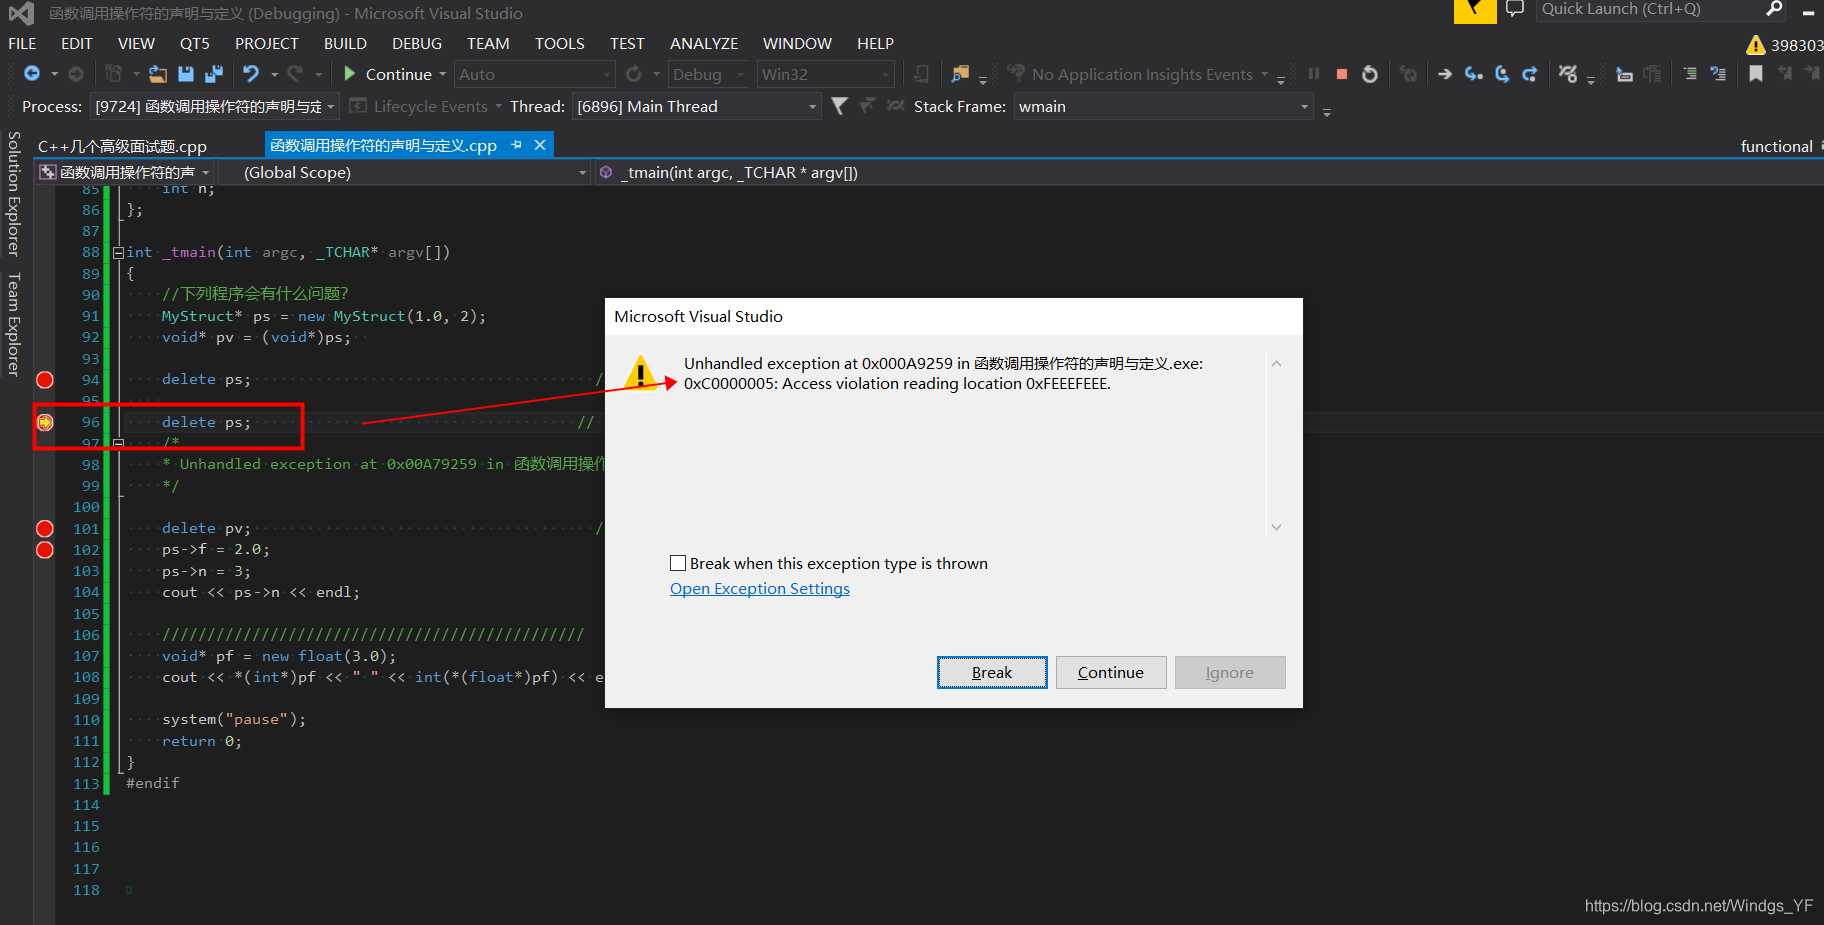The height and width of the screenshot is (925, 1824).
Task: Click the Quick Launch search box
Action: click(1650, 10)
